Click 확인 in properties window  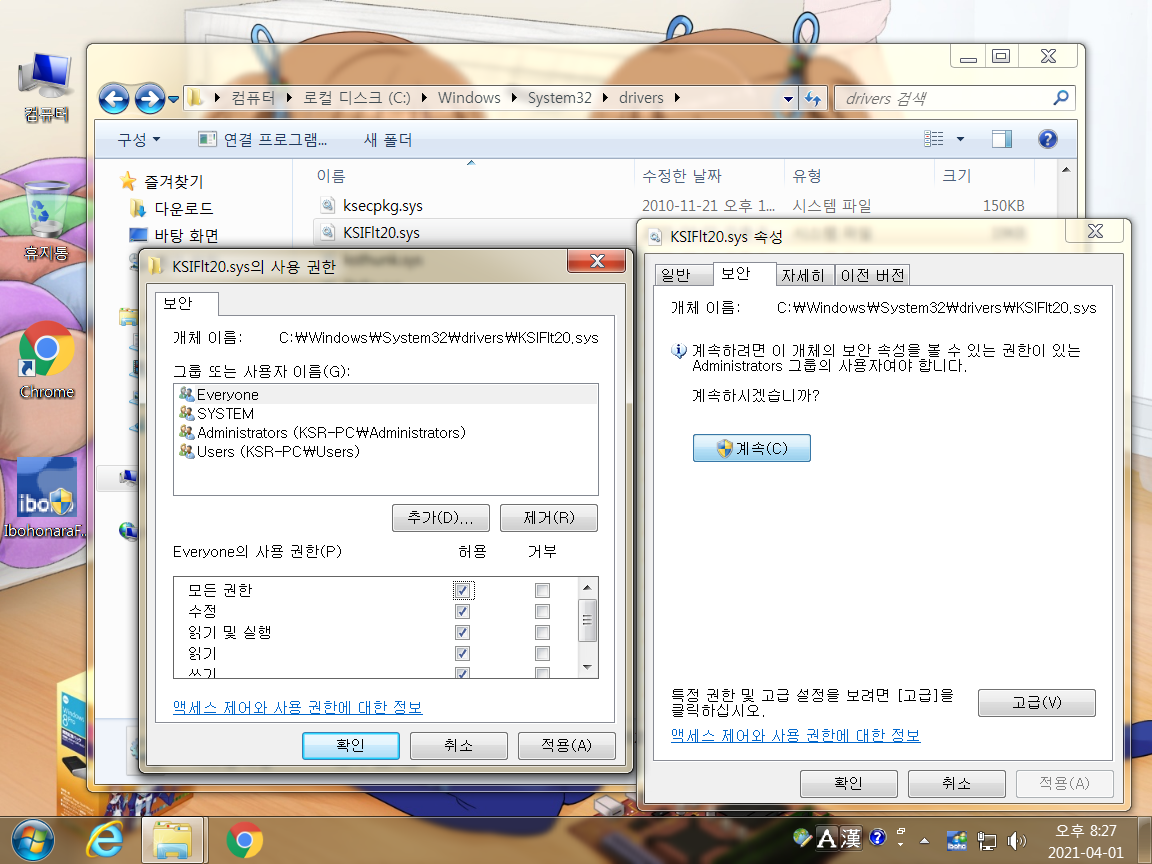(x=849, y=783)
